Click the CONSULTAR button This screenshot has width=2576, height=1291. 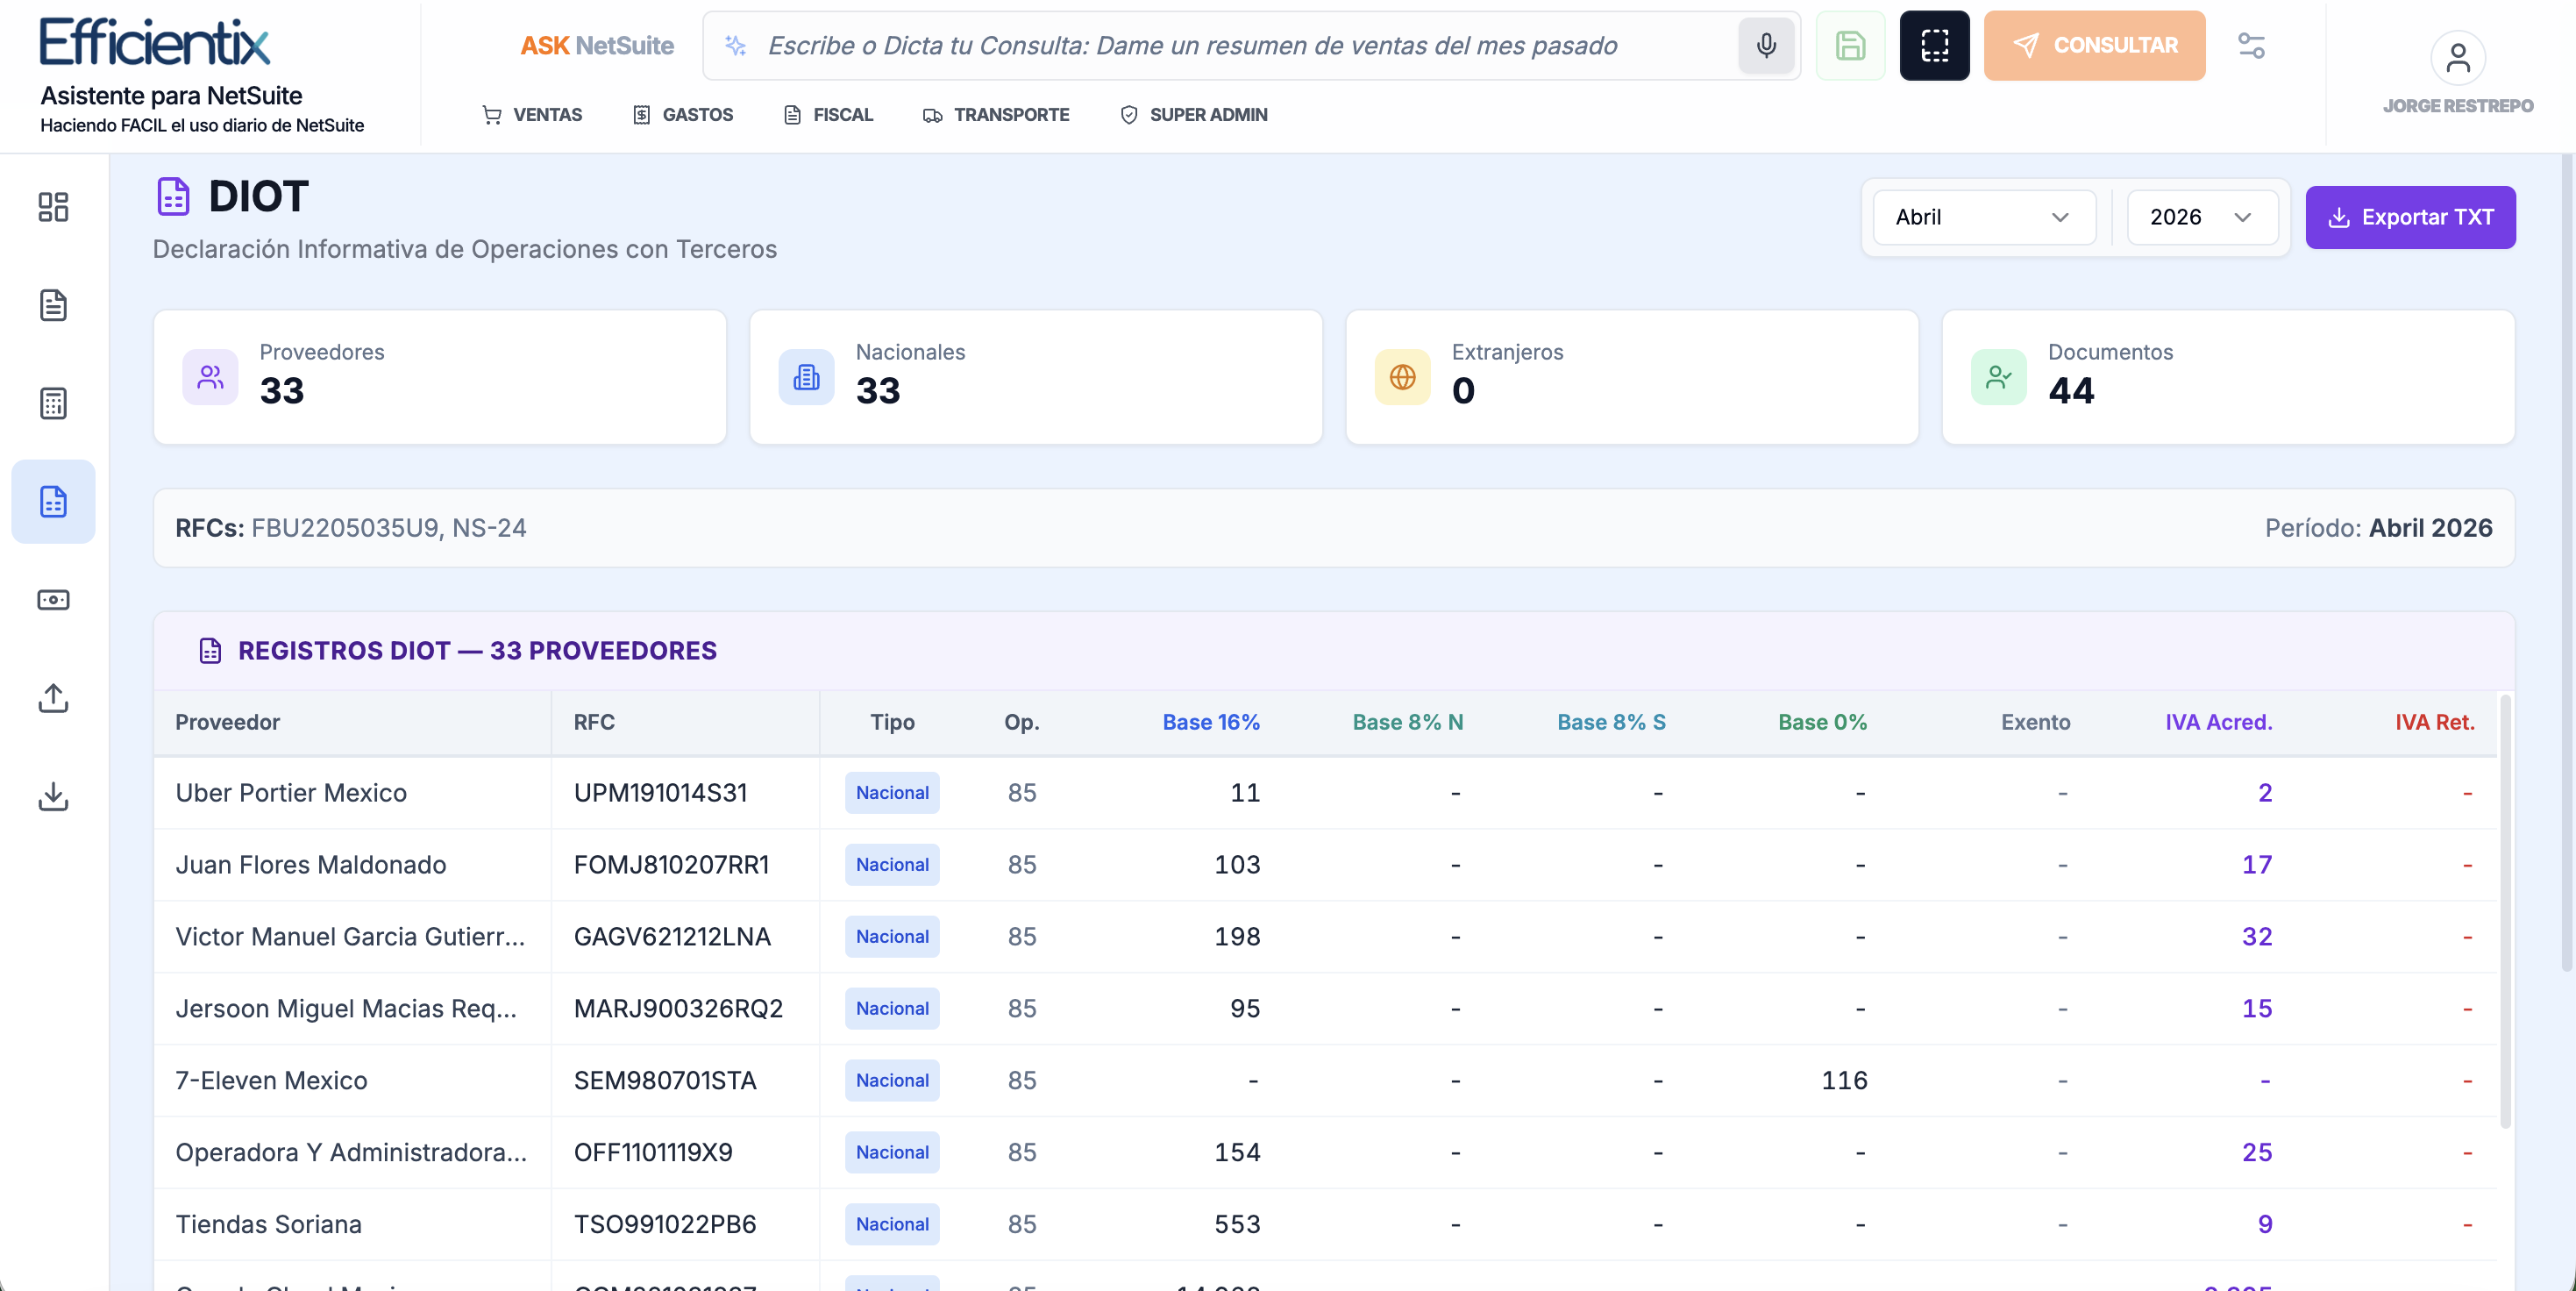coord(2094,45)
